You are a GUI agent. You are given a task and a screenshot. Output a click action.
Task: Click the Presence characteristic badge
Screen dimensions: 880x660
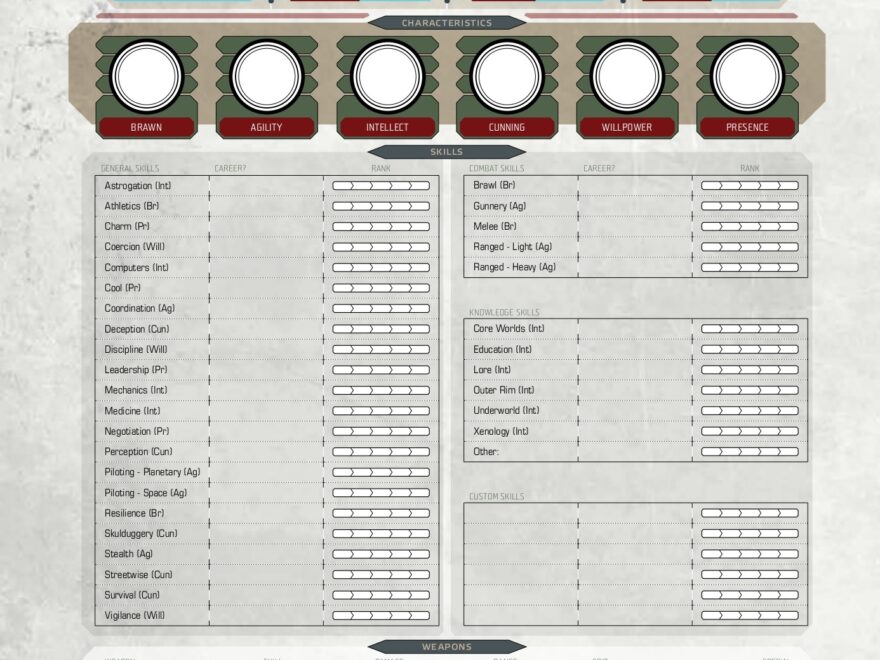[749, 127]
